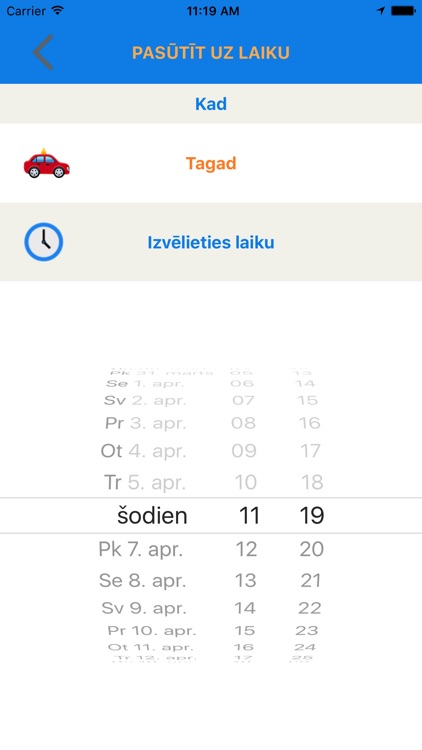Viewport: 422px width, 750px height.
Task: Tap the blue clock icon
Action: click(x=44, y=242)
